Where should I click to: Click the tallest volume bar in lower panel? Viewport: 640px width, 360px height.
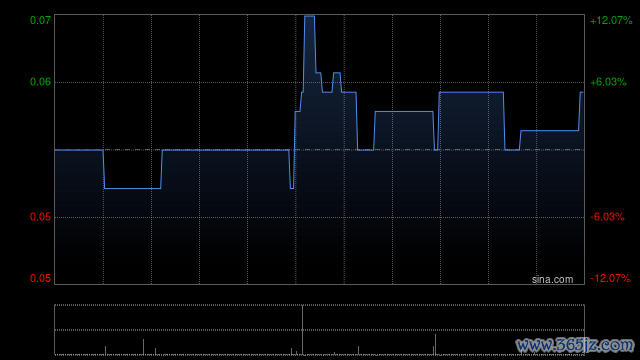coord(302,330)
